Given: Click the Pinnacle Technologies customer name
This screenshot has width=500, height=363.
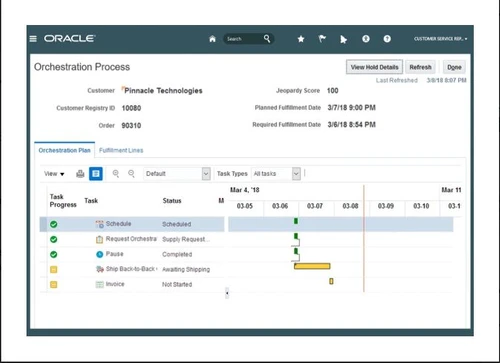Looking at the screenshot, I should (x=163, y=91).
